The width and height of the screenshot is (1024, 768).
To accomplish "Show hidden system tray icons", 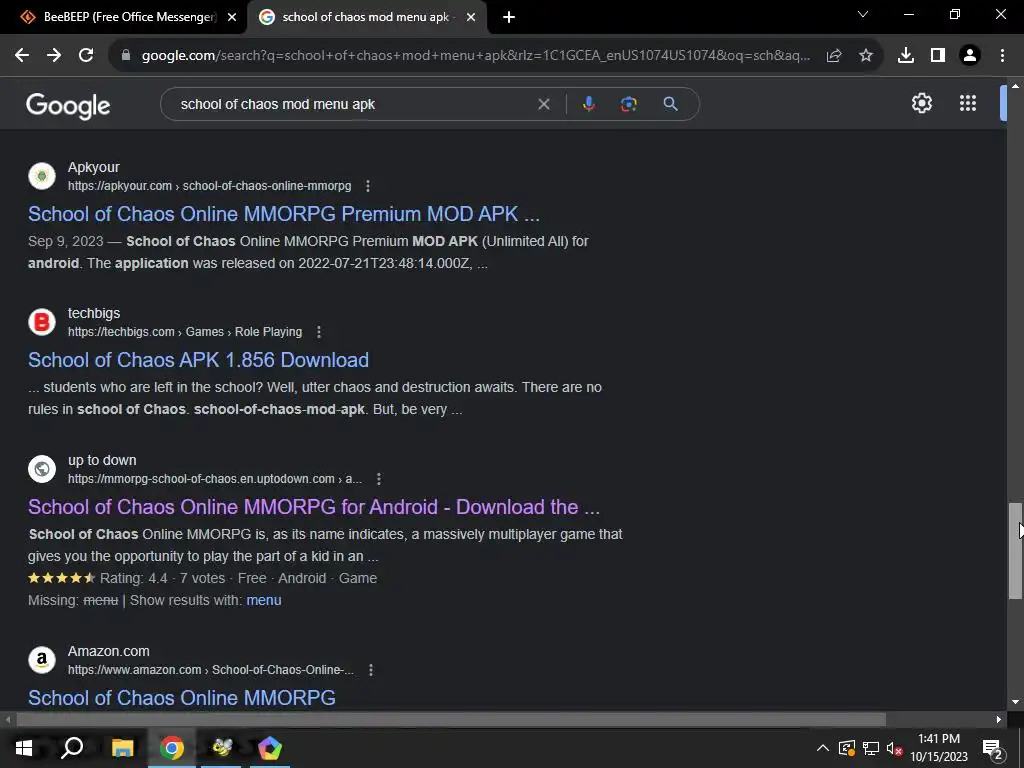I will click(x=823, y=748).
